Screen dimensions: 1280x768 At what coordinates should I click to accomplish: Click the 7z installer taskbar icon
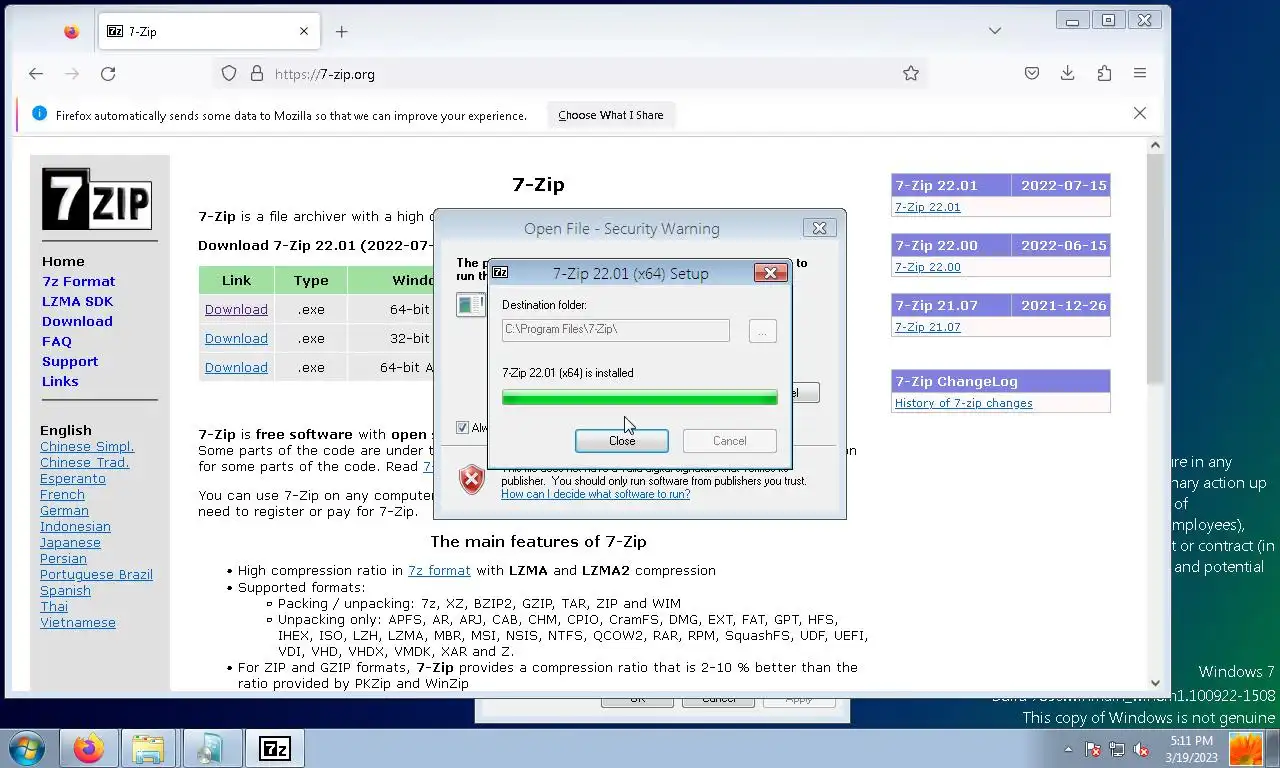[274, 748]
